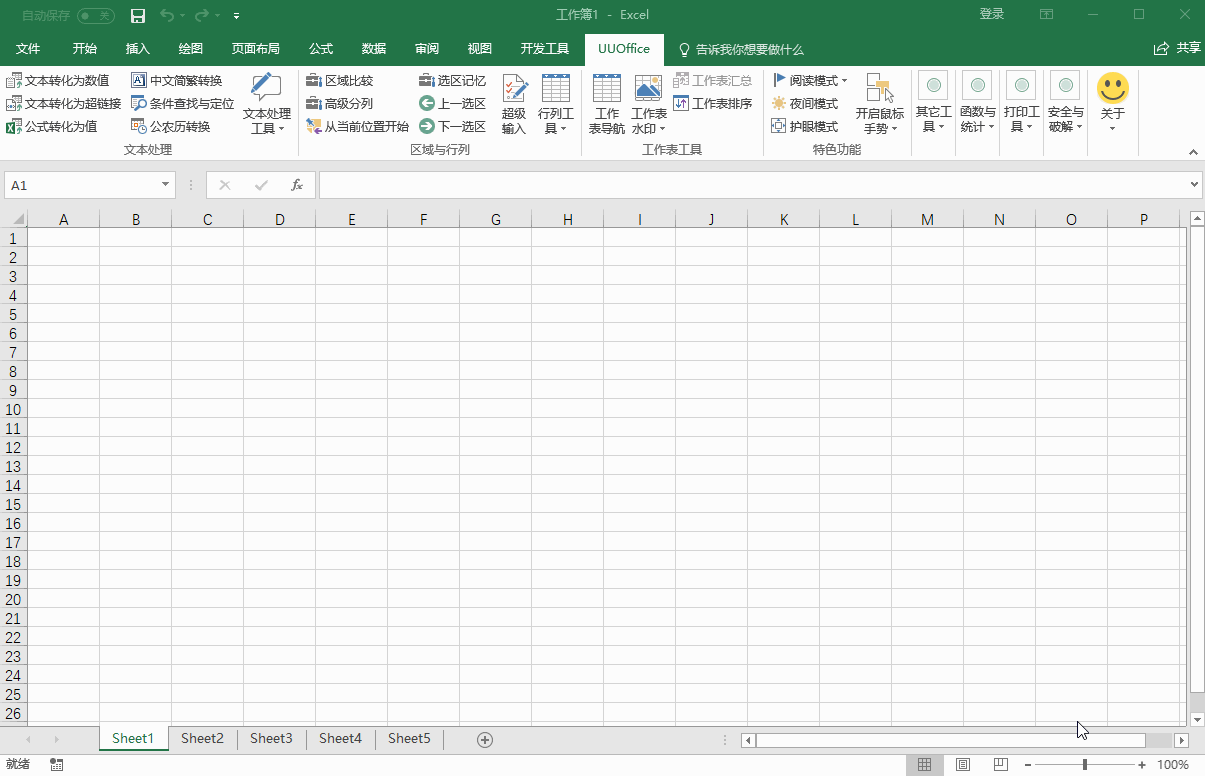Switch to the 开发工具 ribbon tab
The image size is (1205, 776).
coord(545,48)
